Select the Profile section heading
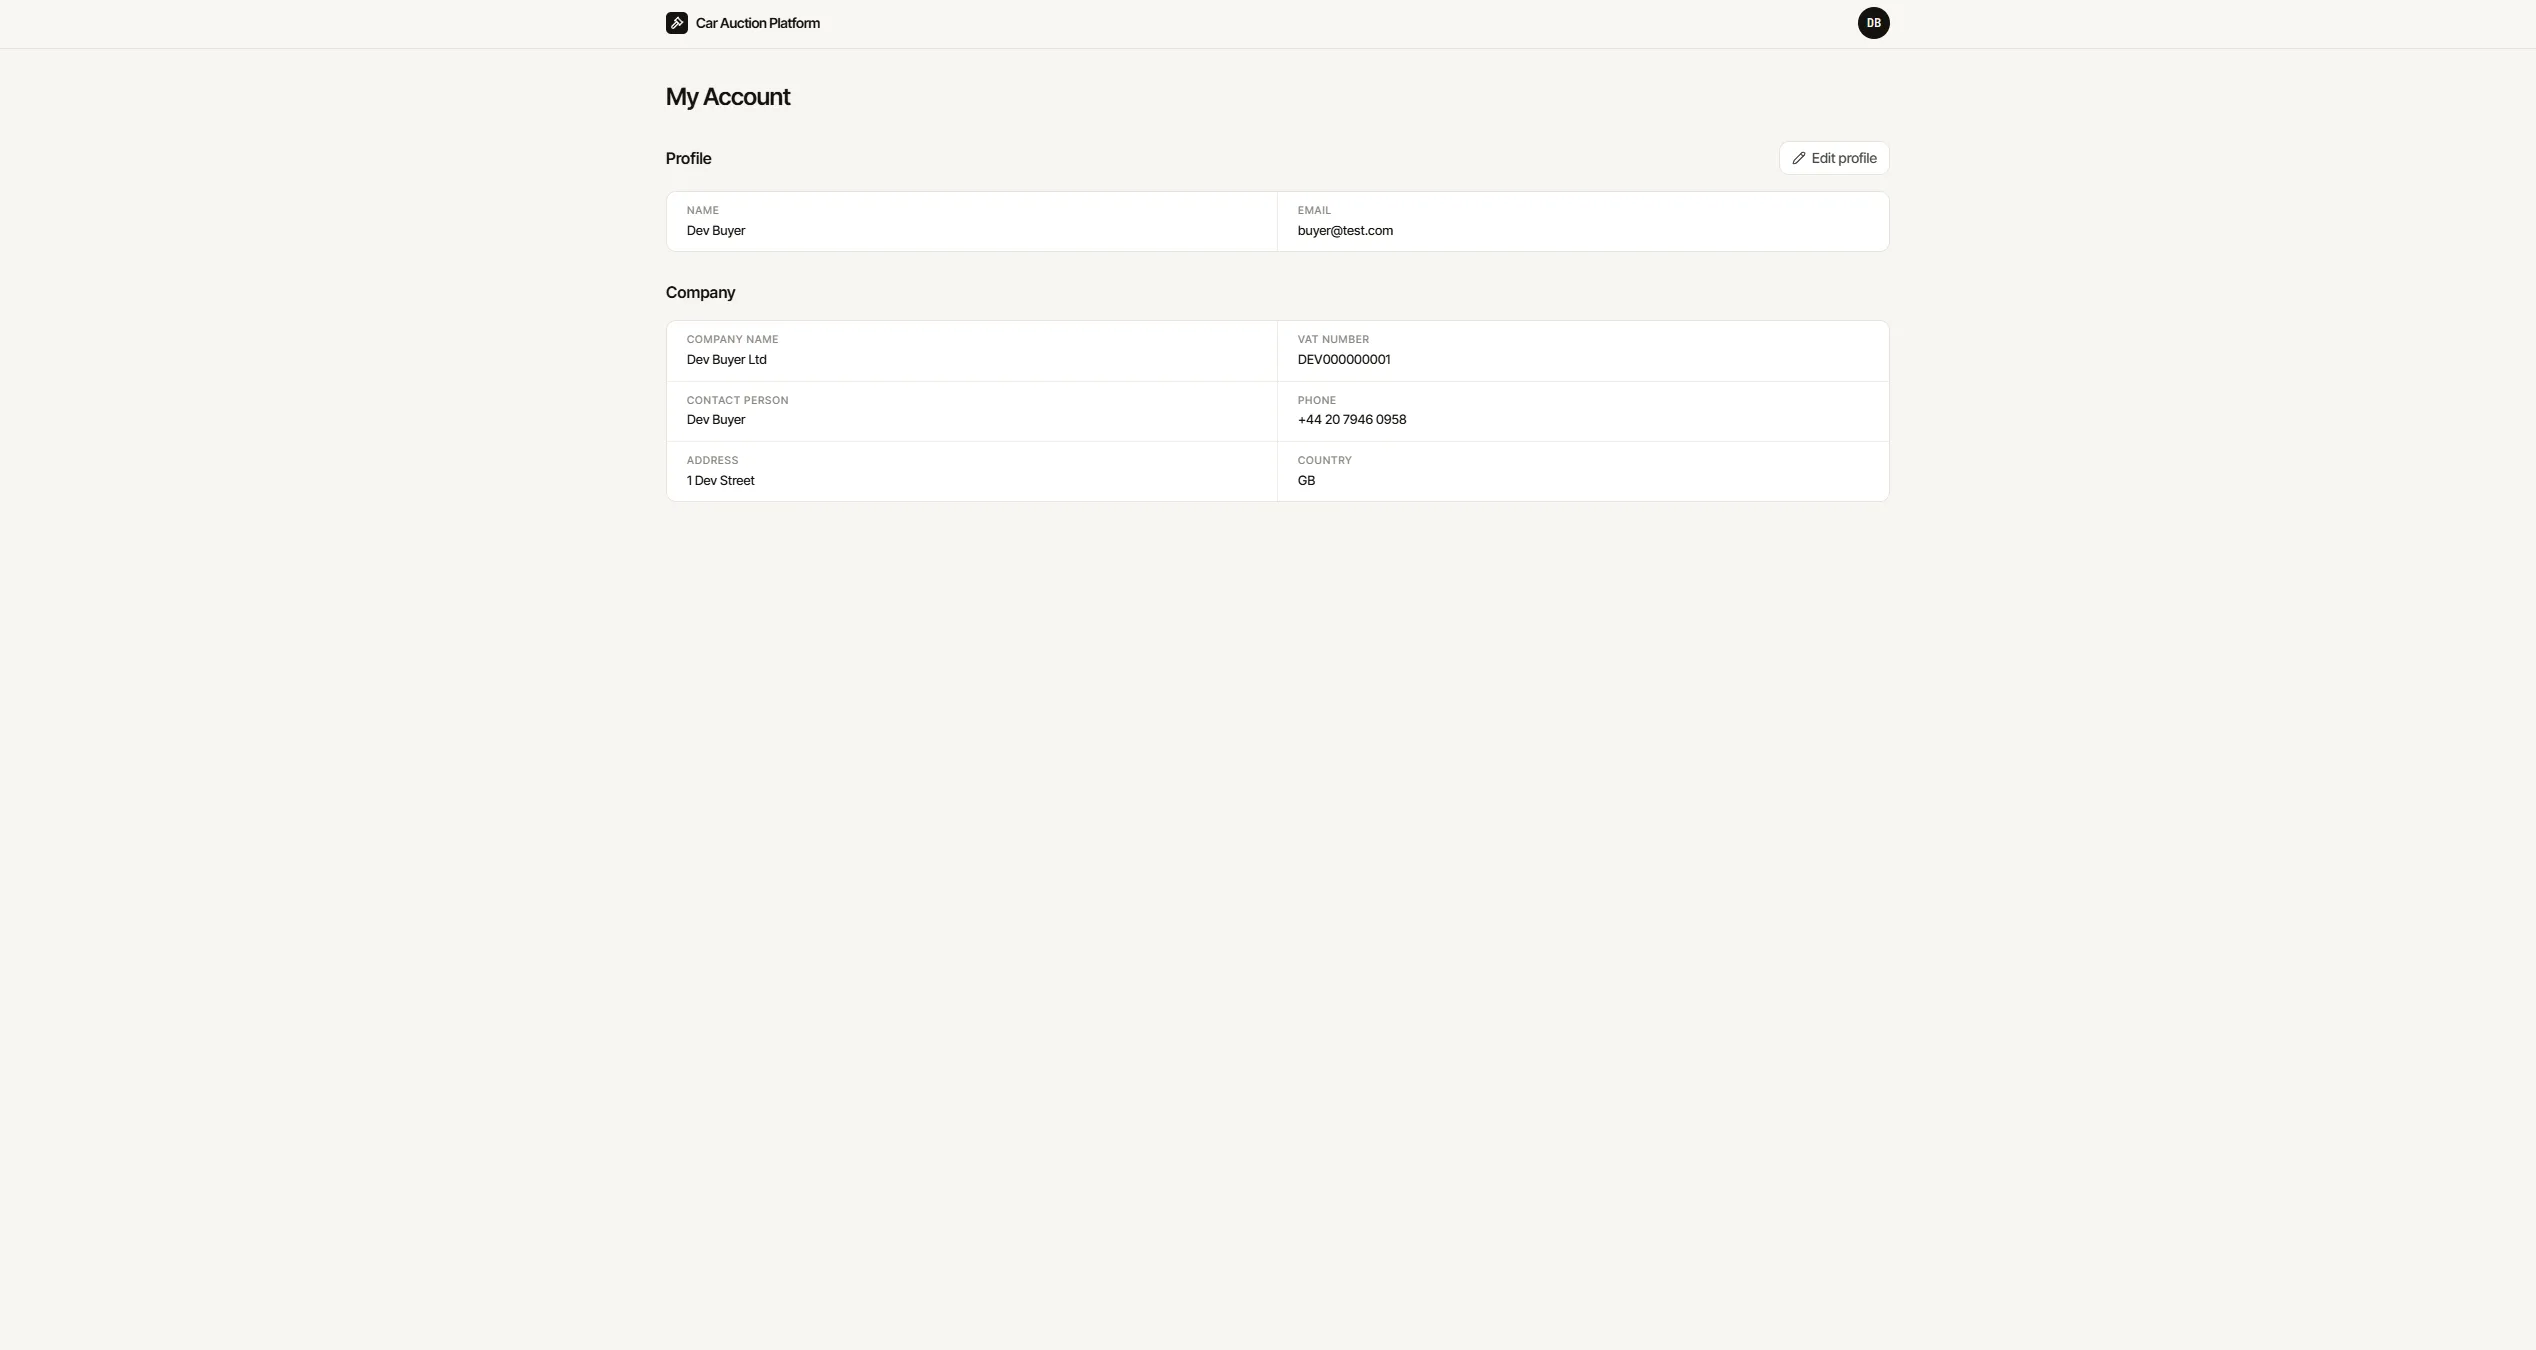The height and width of the screenshot is (1350, 2536). click(689, 158)
